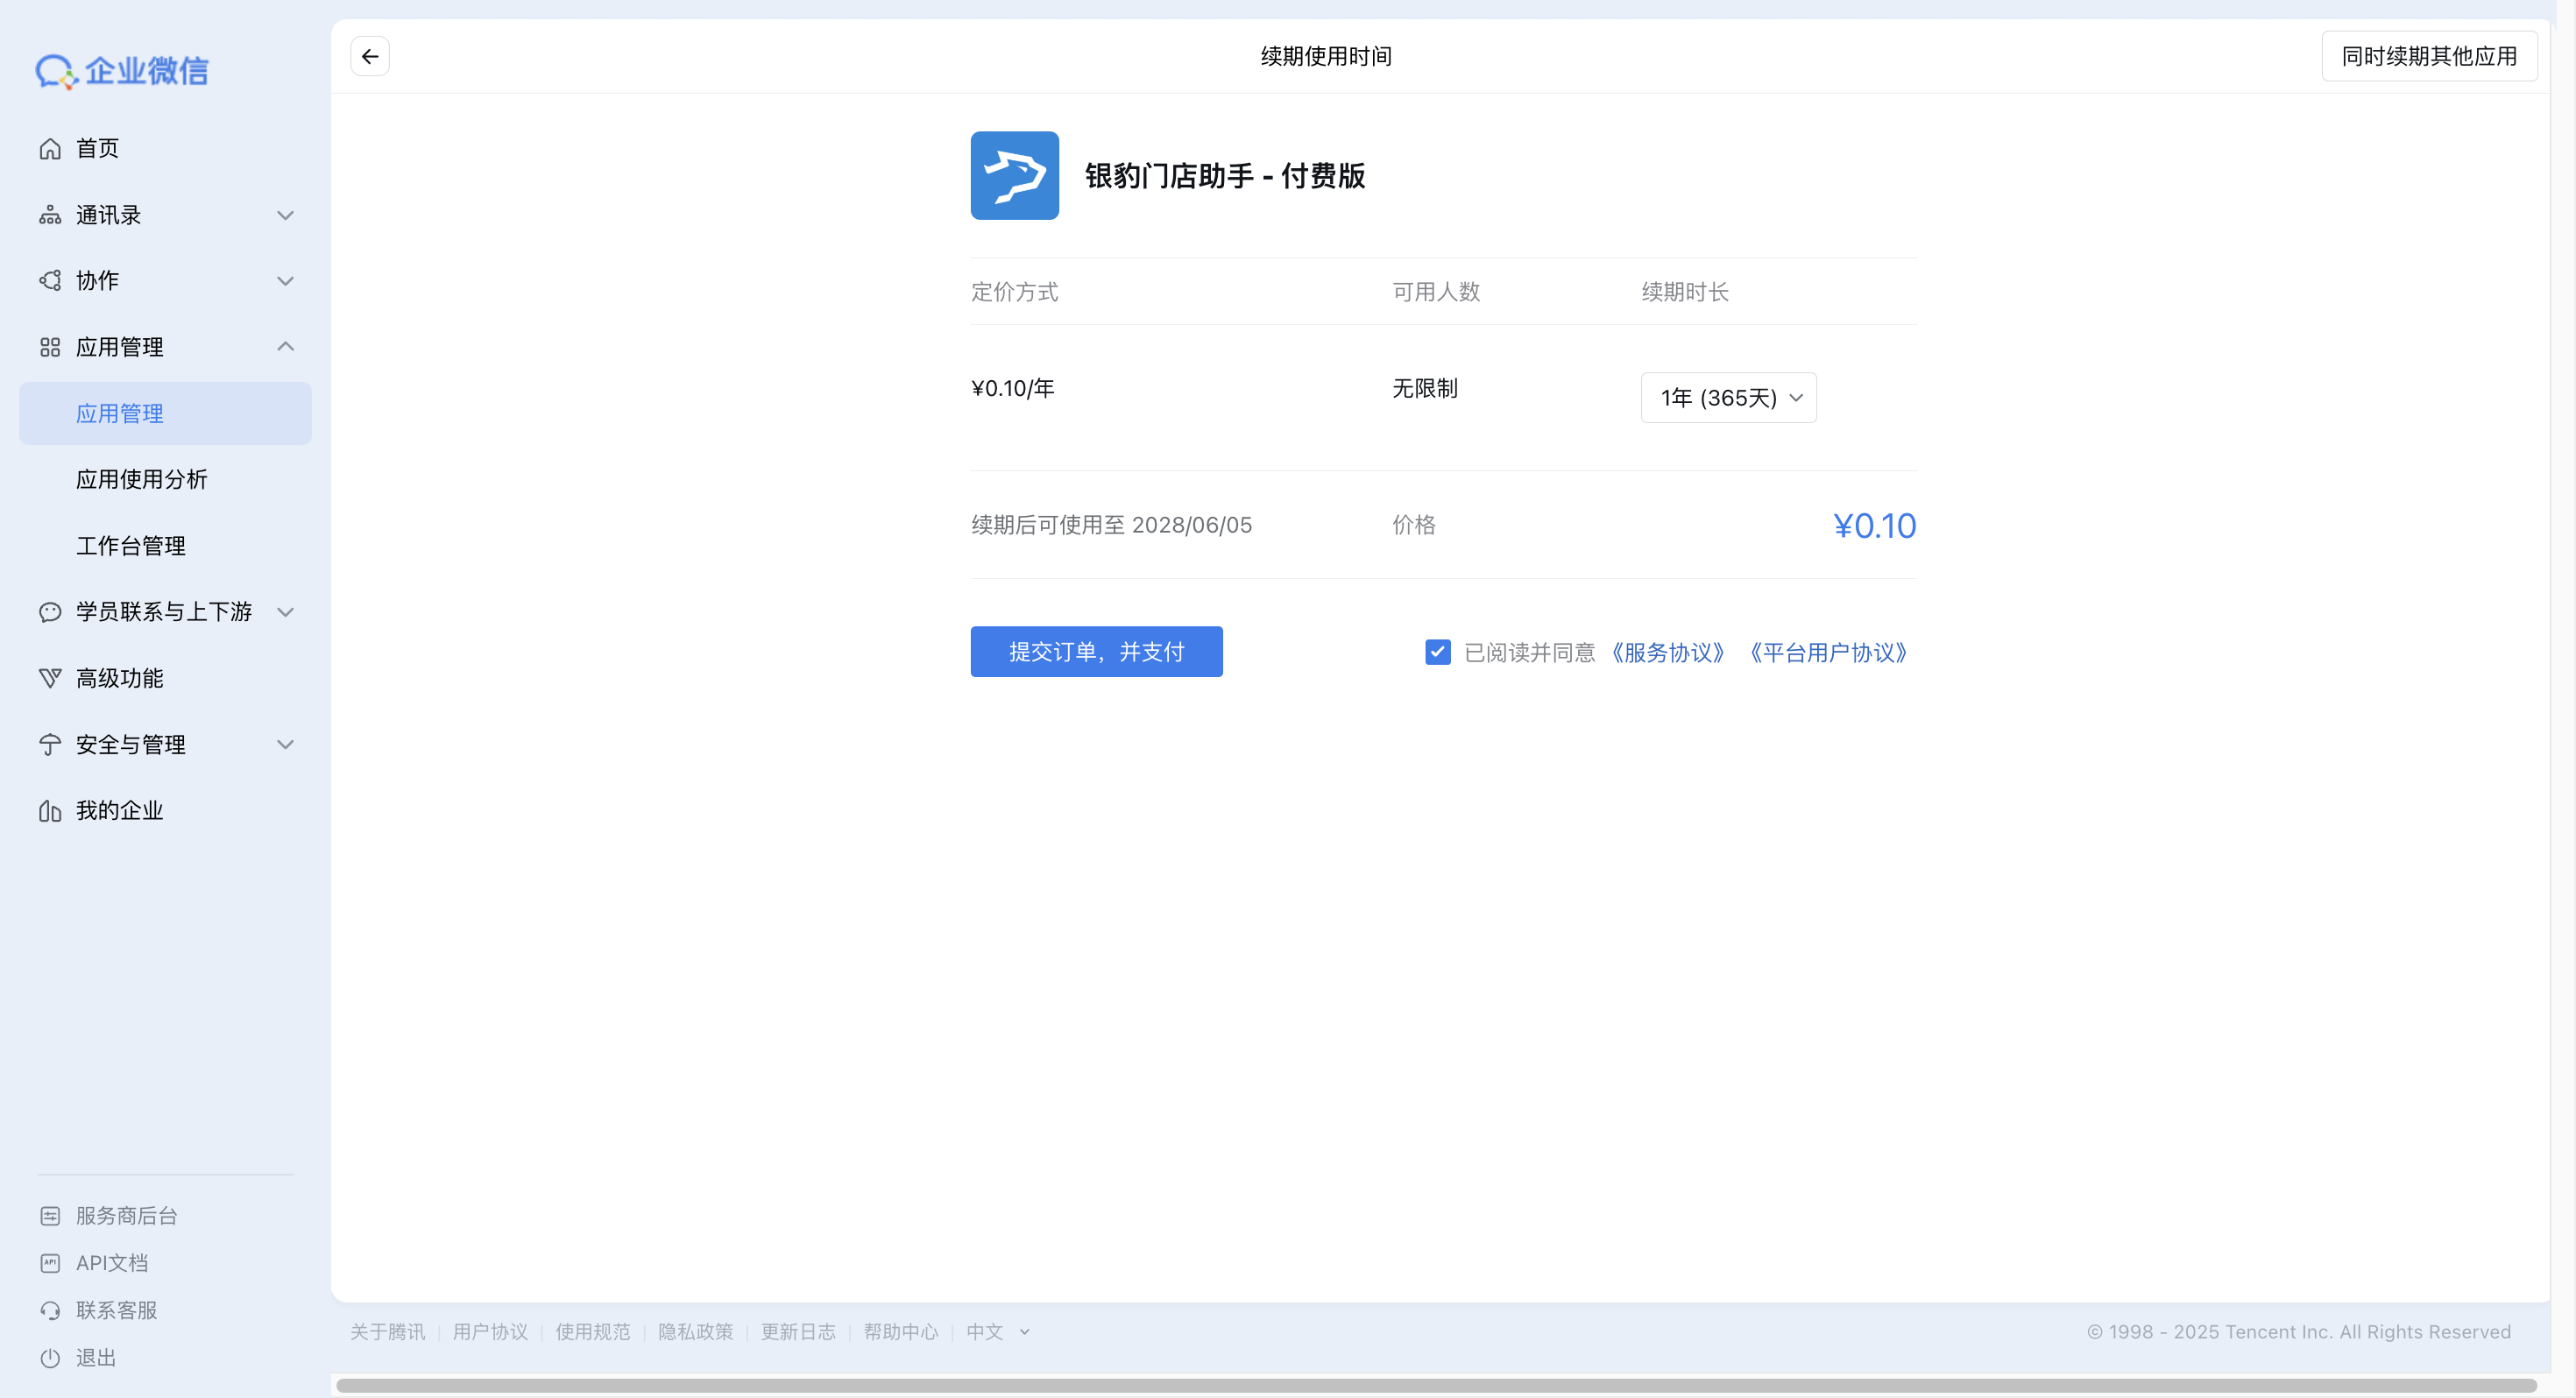This screenshot has height=1398, width=2576.
Task: Click 联系客服 sidebar link
Action: (117, 1310)
